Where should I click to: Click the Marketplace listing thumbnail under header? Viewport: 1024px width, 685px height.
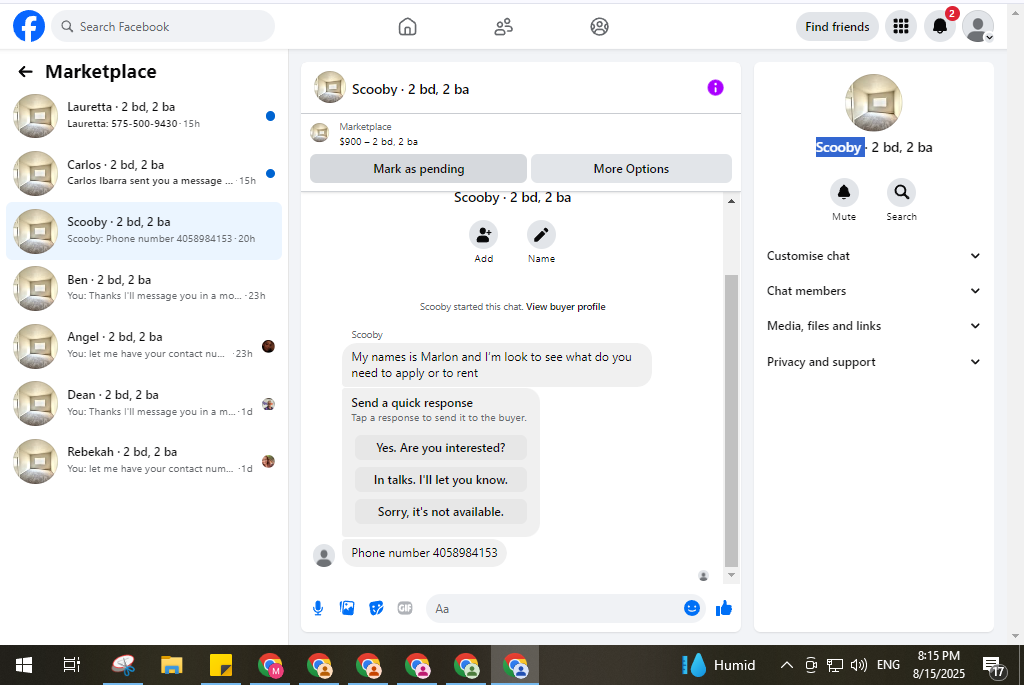click(x=319, y=133)
